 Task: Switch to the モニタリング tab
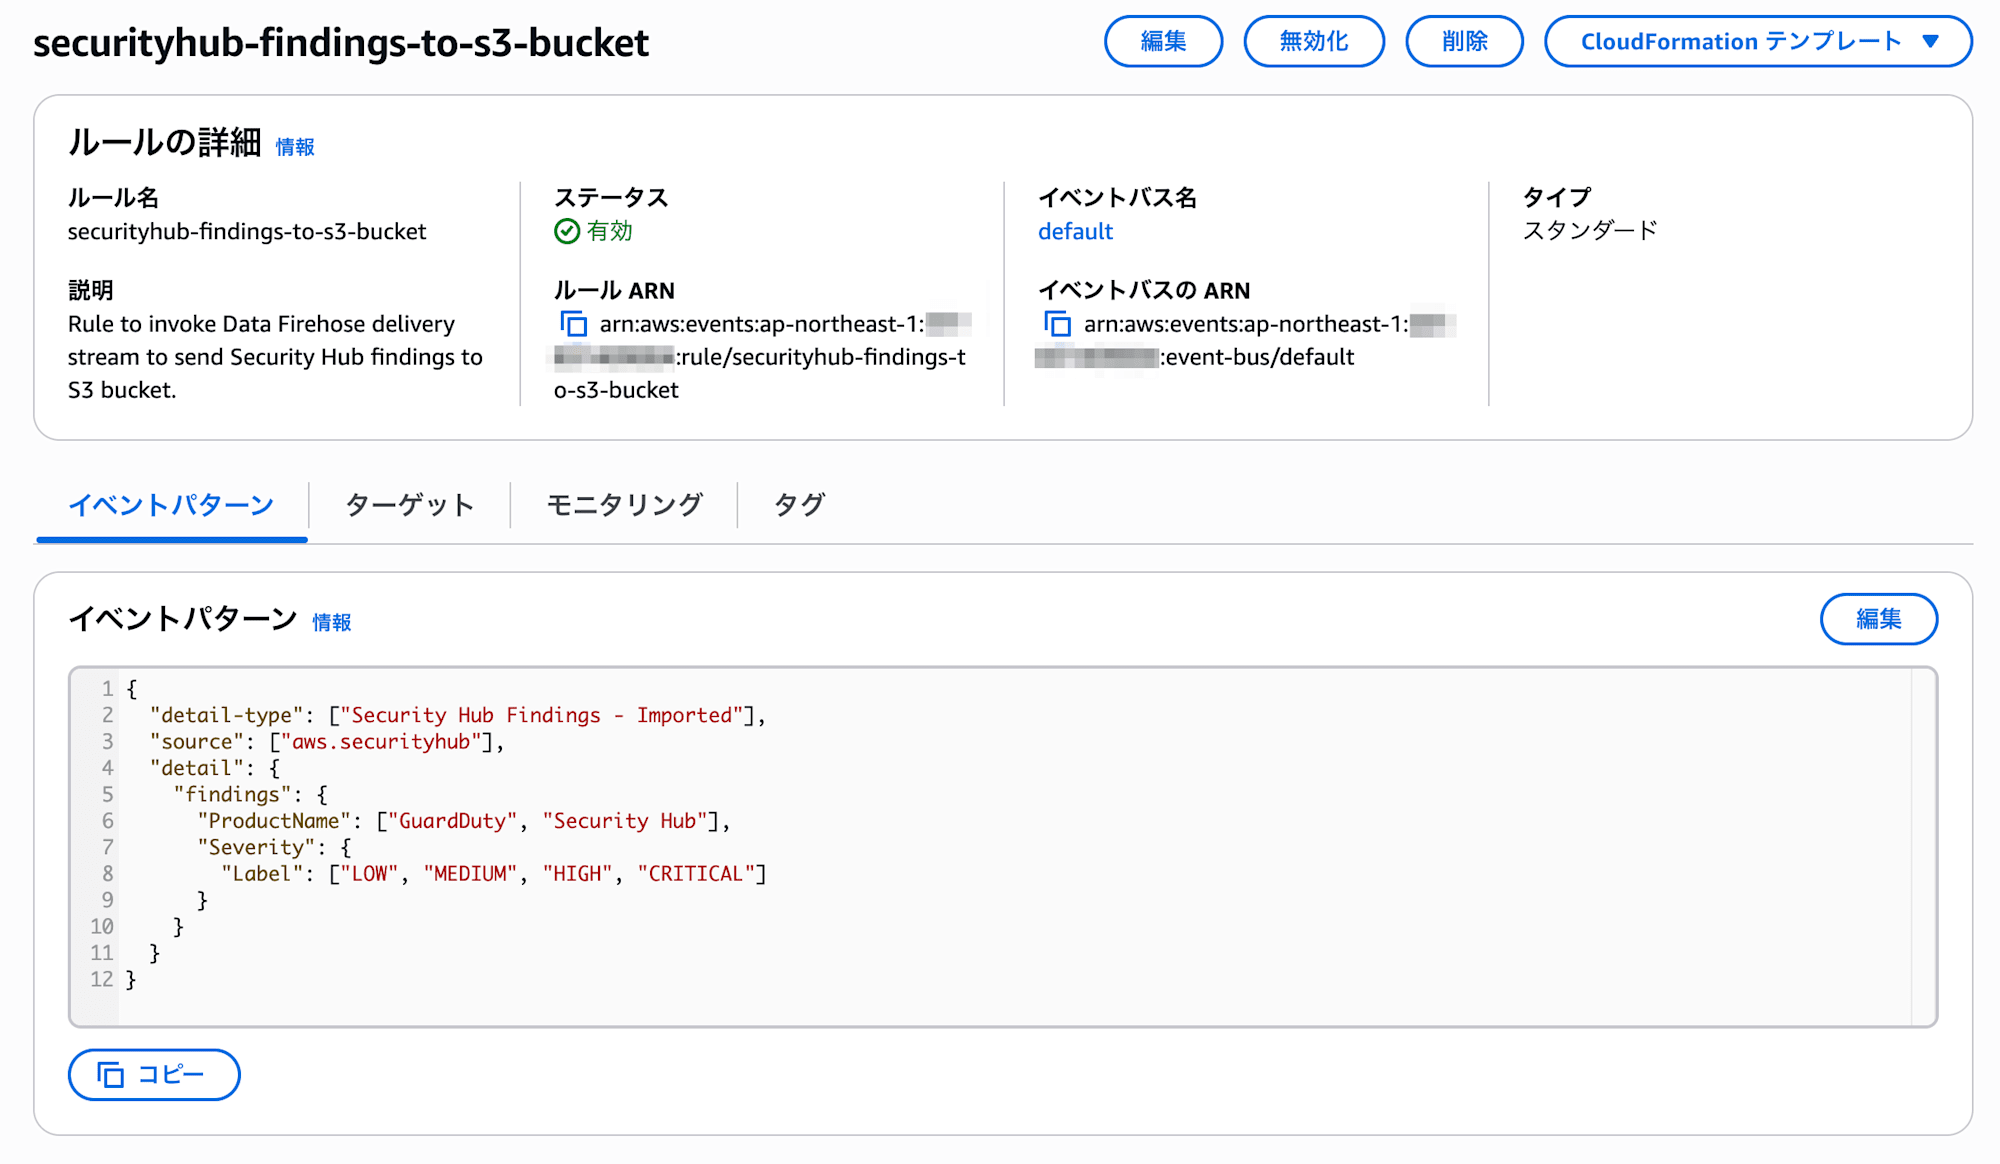(625, 505)
